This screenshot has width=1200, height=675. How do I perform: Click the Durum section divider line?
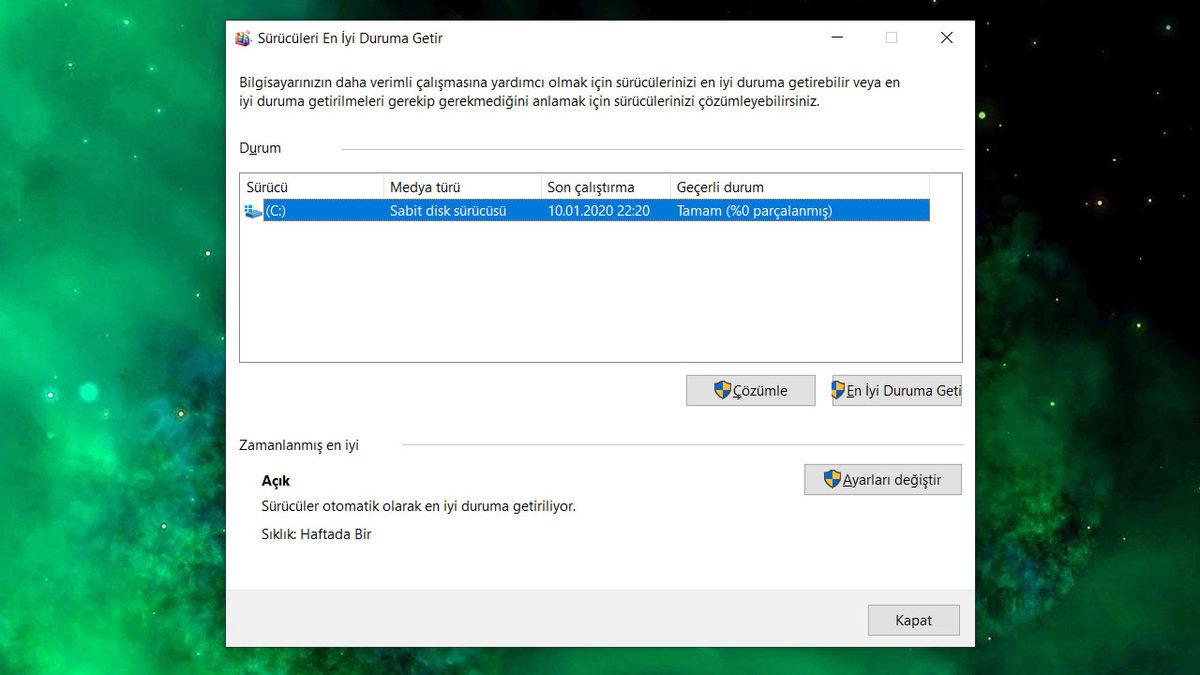[x=650, y=148]
